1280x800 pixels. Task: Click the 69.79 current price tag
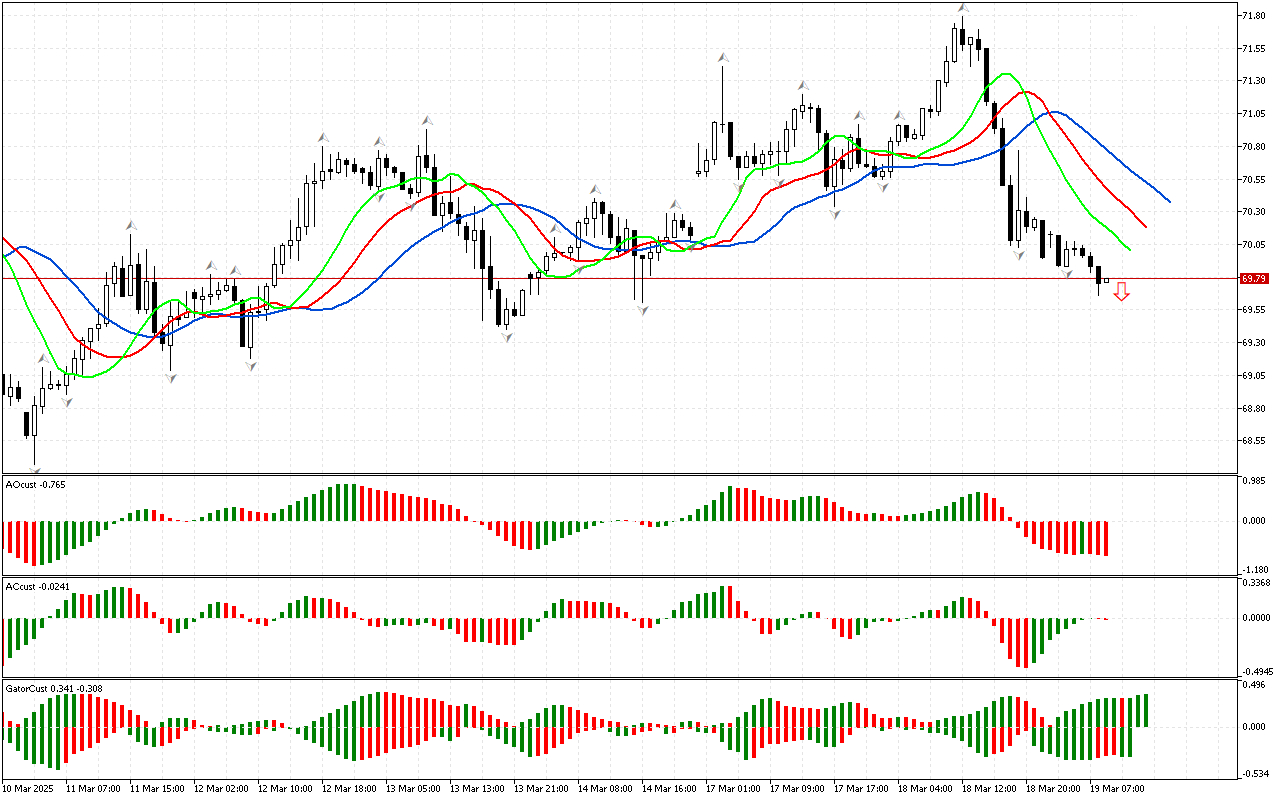point(1253,279)
